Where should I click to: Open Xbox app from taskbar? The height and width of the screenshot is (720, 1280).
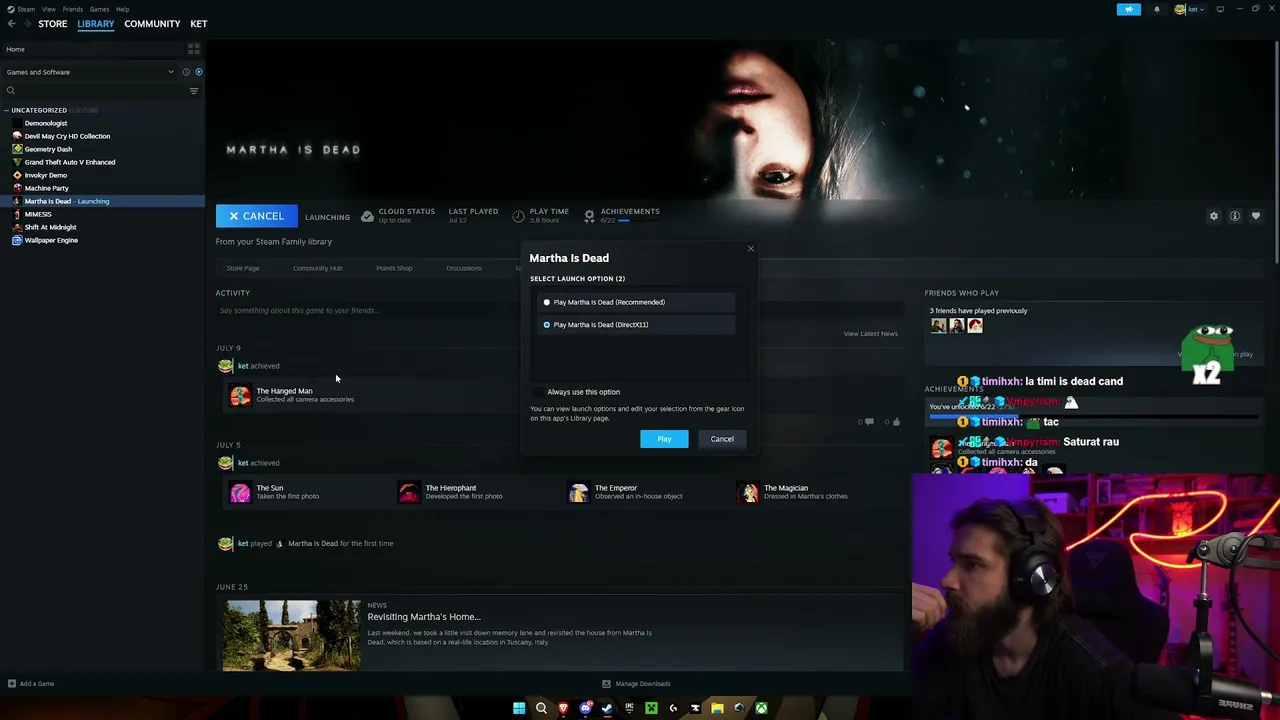click(761, 708)
